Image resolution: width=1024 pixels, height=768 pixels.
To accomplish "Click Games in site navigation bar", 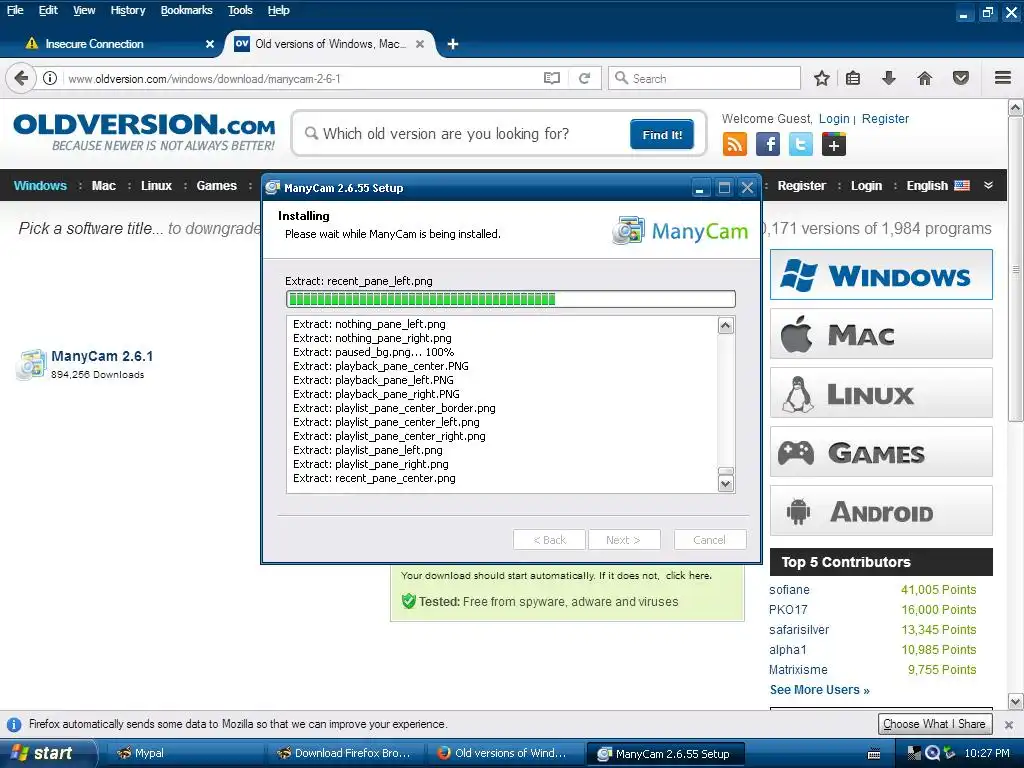I will coord(217,185).
